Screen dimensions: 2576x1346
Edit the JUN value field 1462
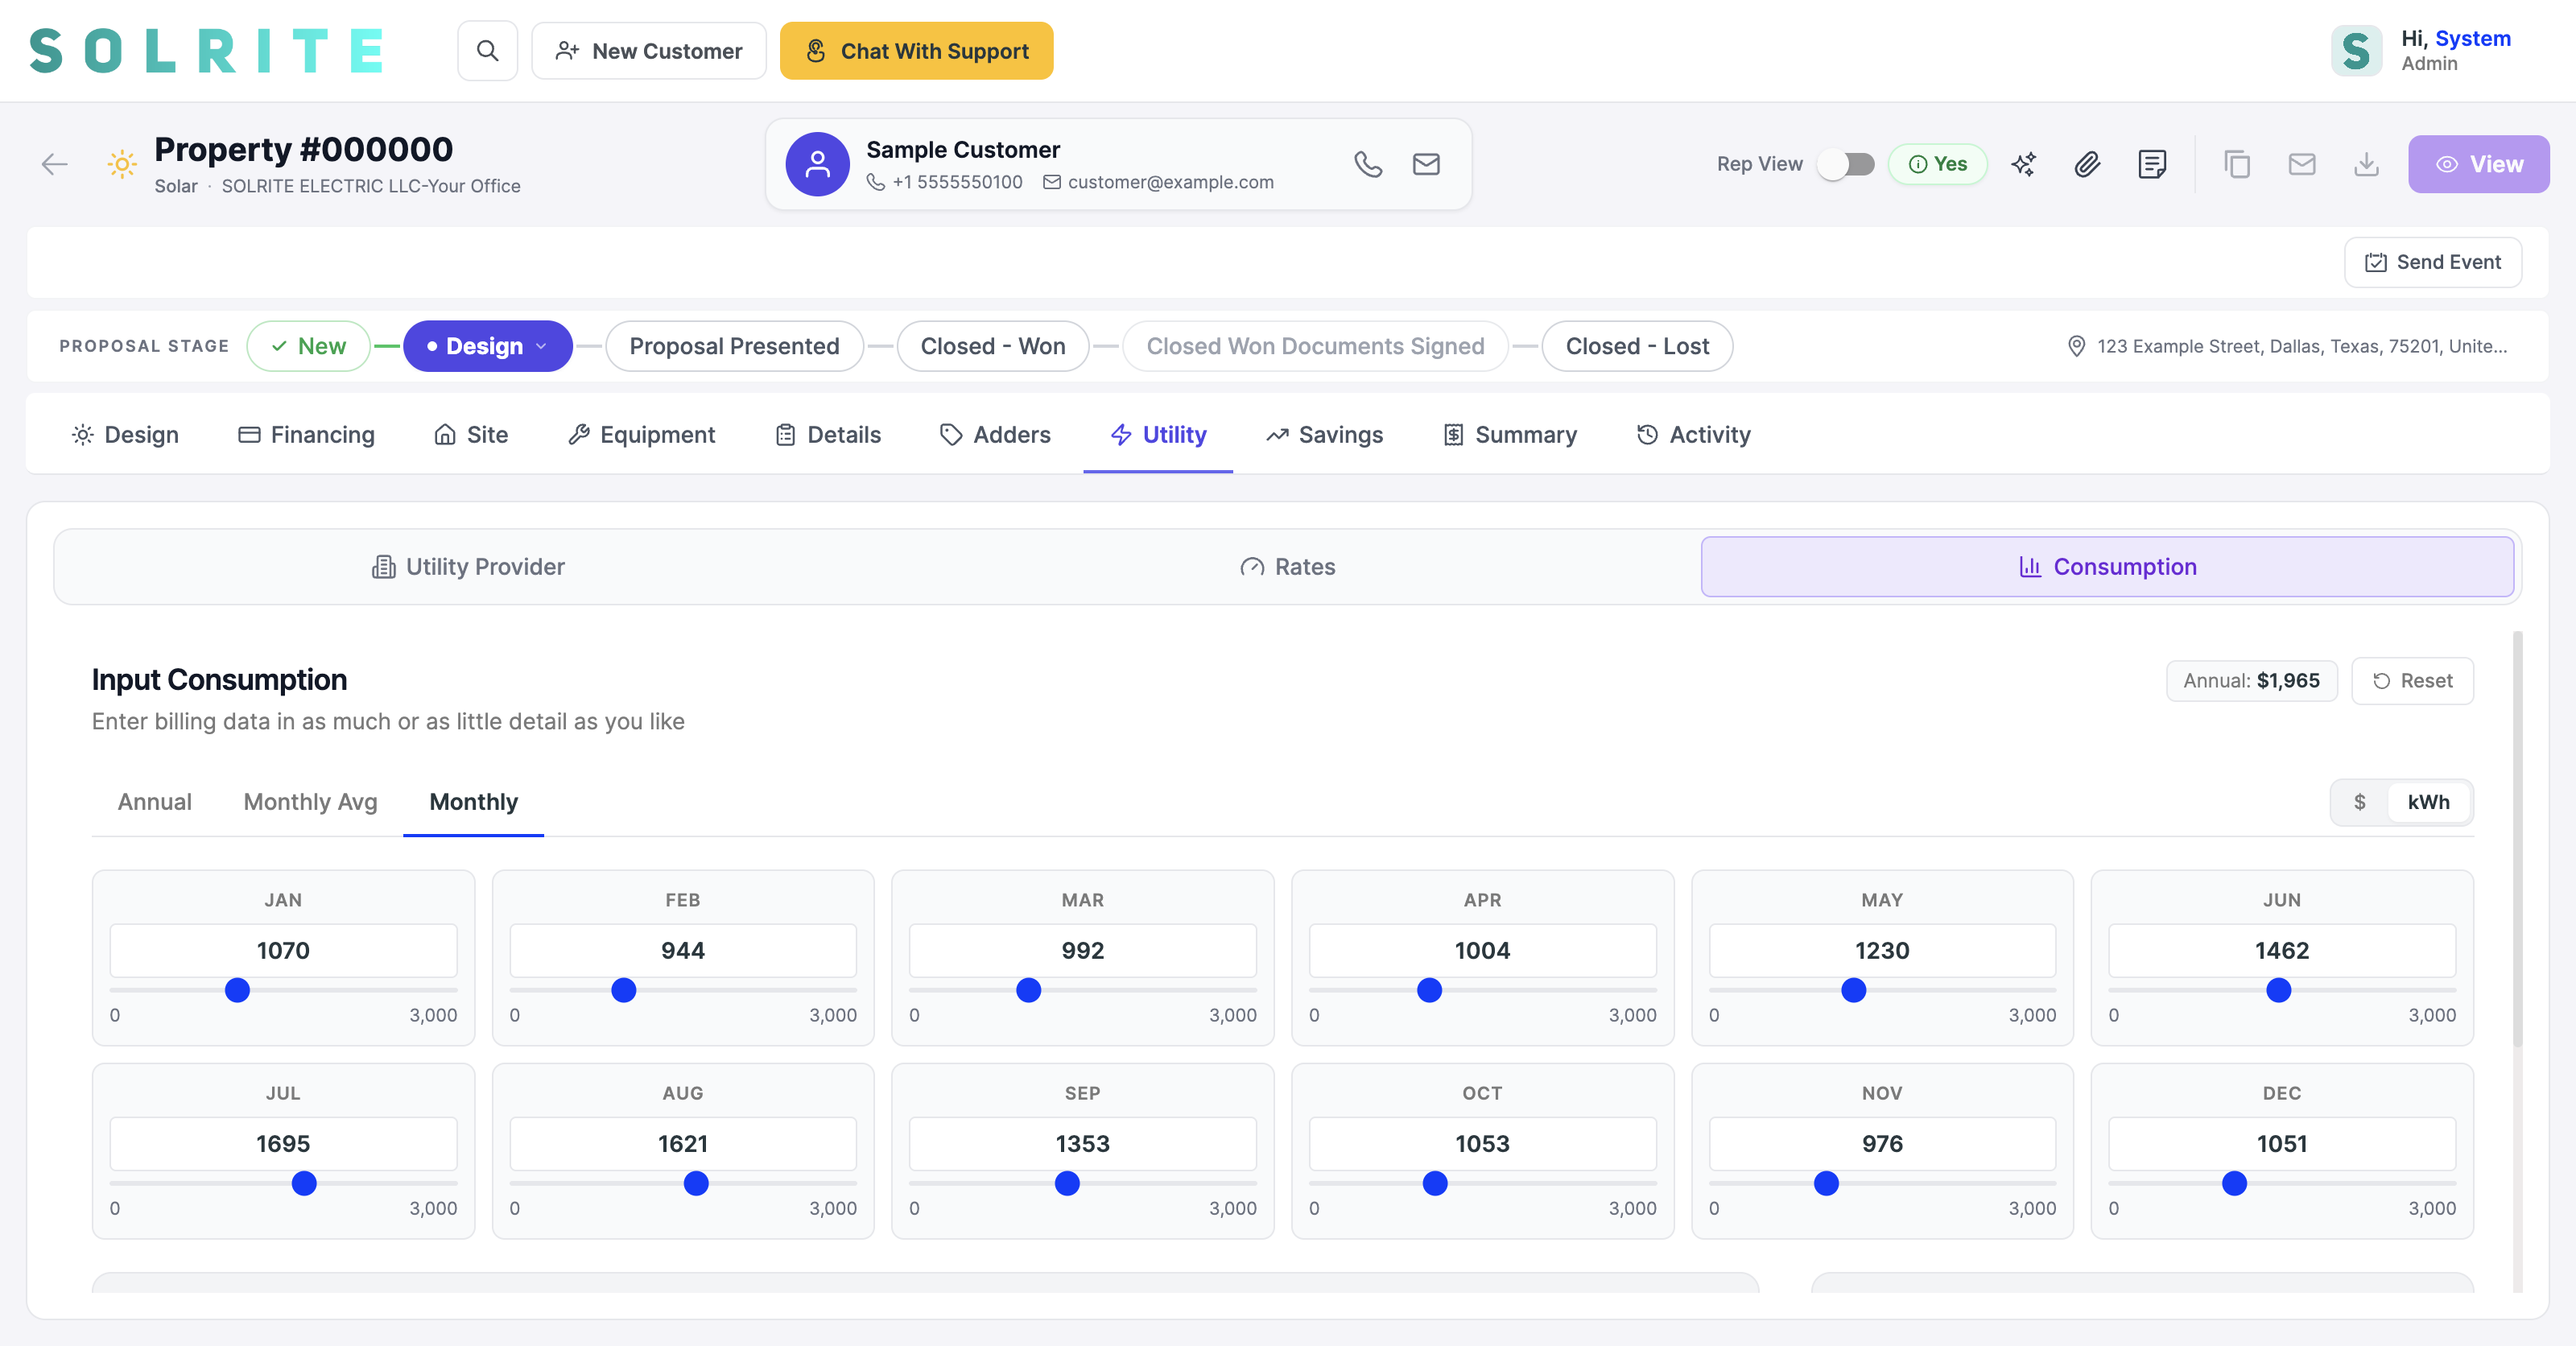point(2281,950)
